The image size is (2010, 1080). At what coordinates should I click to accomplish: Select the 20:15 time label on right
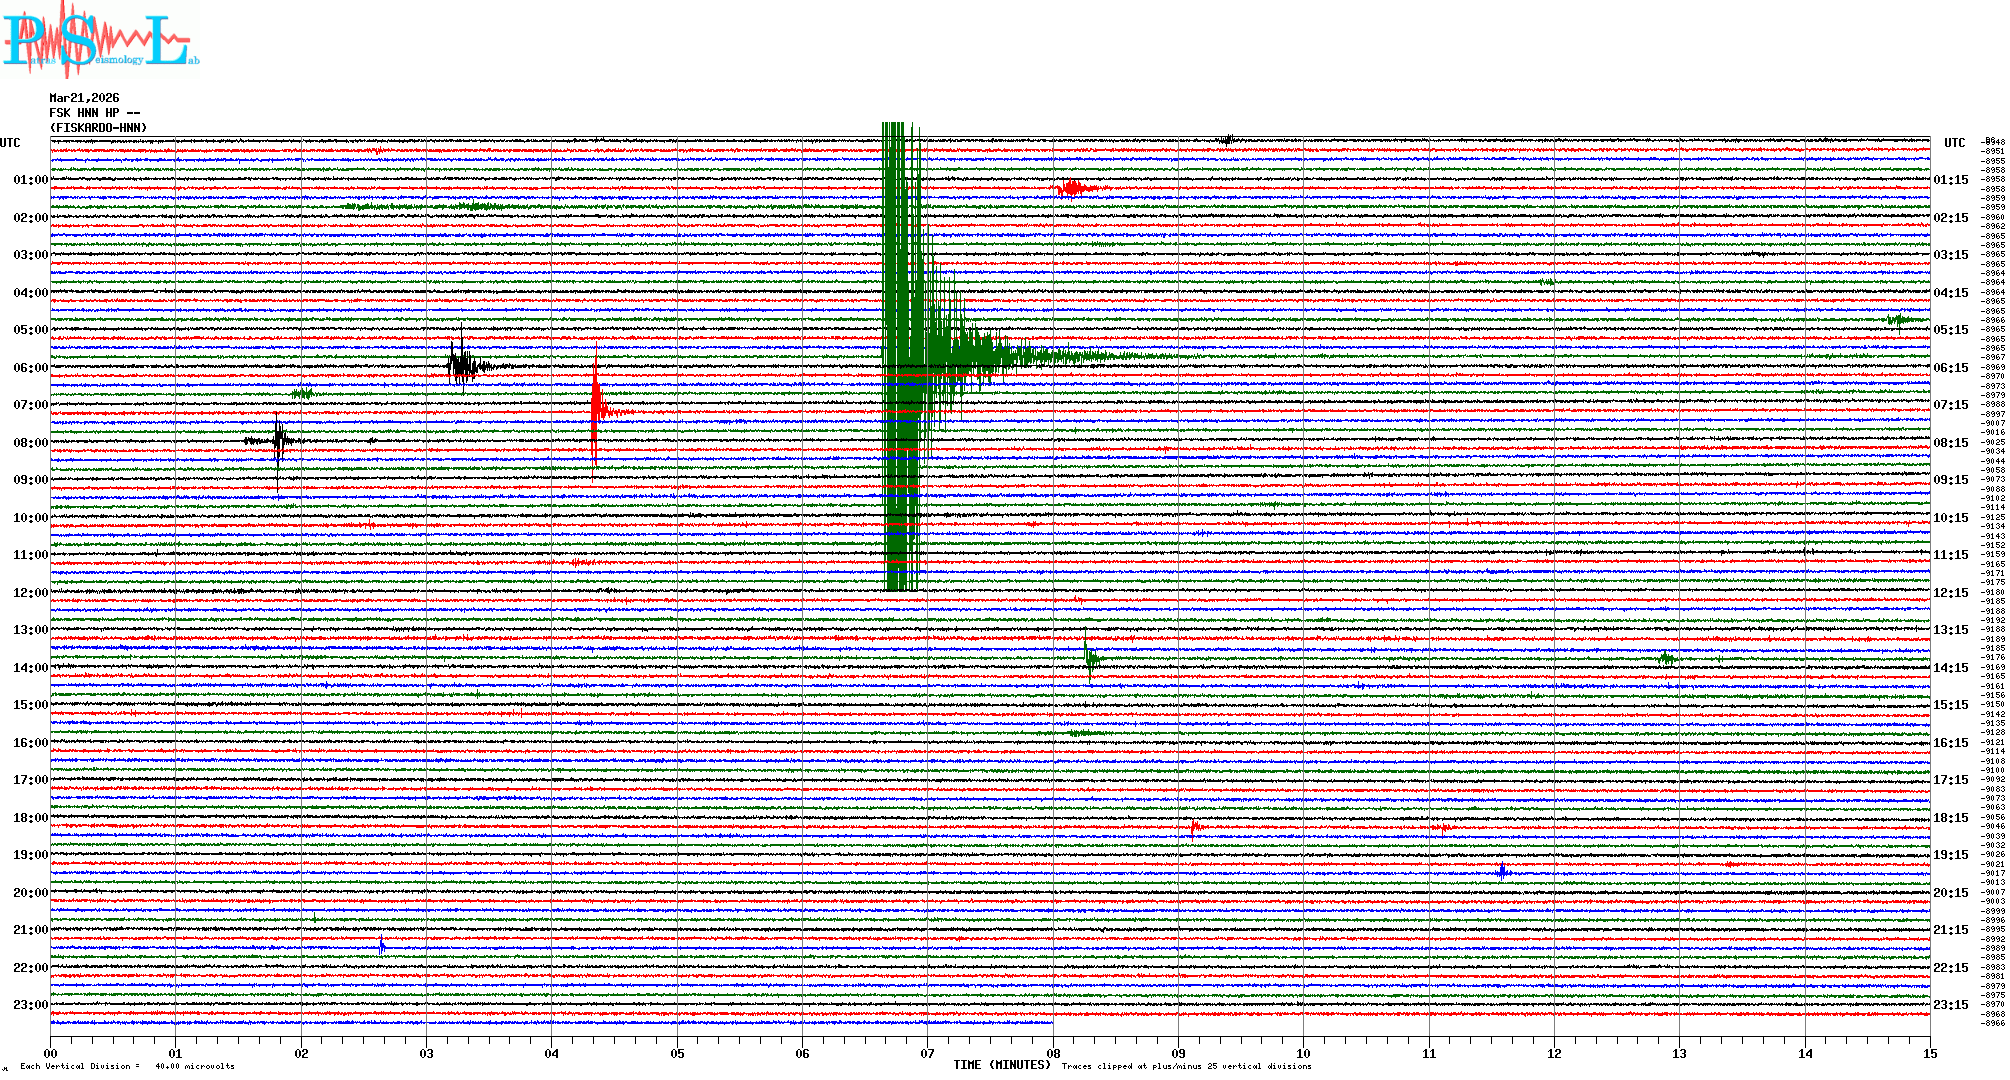(1950, 893)
